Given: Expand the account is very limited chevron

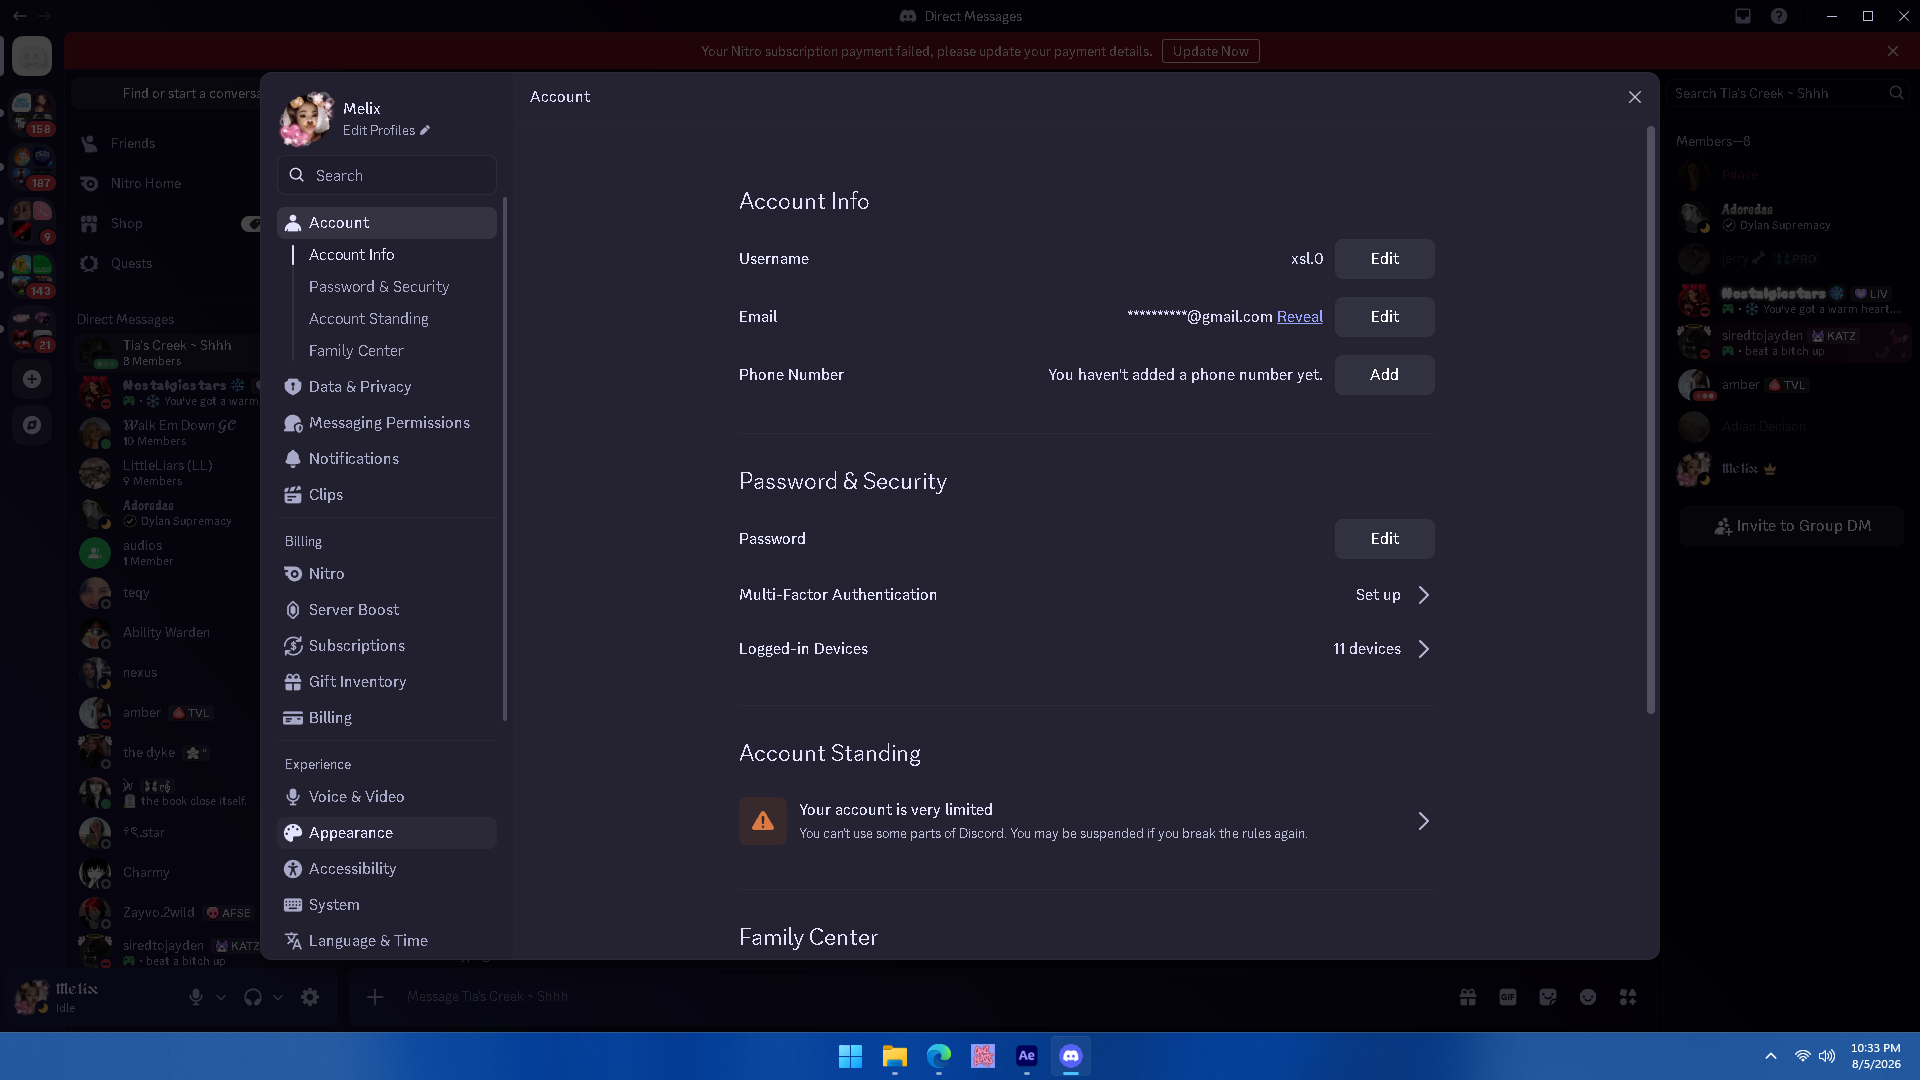Looking at the screenshot, I should pyautogui.click(x=1424, y=821).
